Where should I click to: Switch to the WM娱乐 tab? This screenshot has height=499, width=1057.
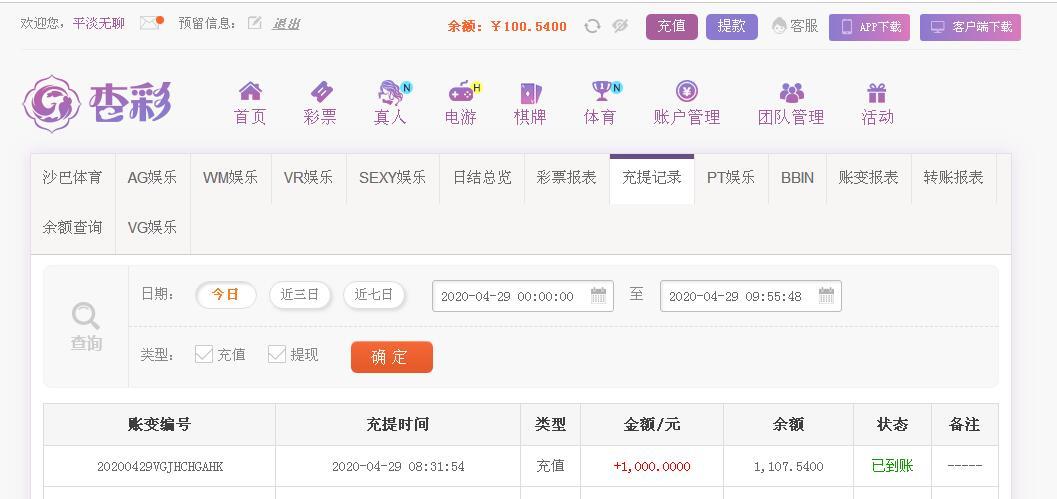click(x=231, y=179)
